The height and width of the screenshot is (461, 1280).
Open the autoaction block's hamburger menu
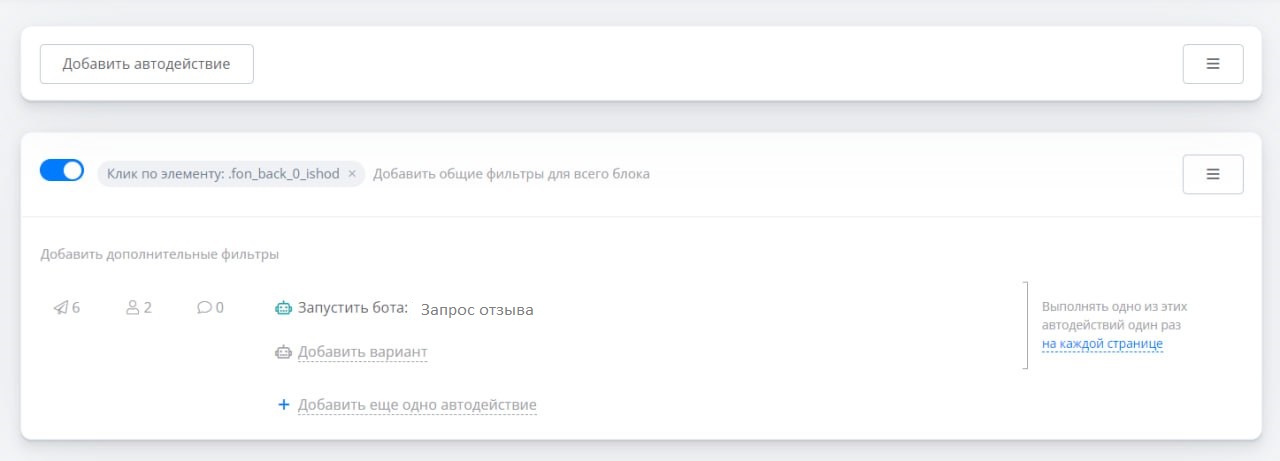click(1212, 174)
